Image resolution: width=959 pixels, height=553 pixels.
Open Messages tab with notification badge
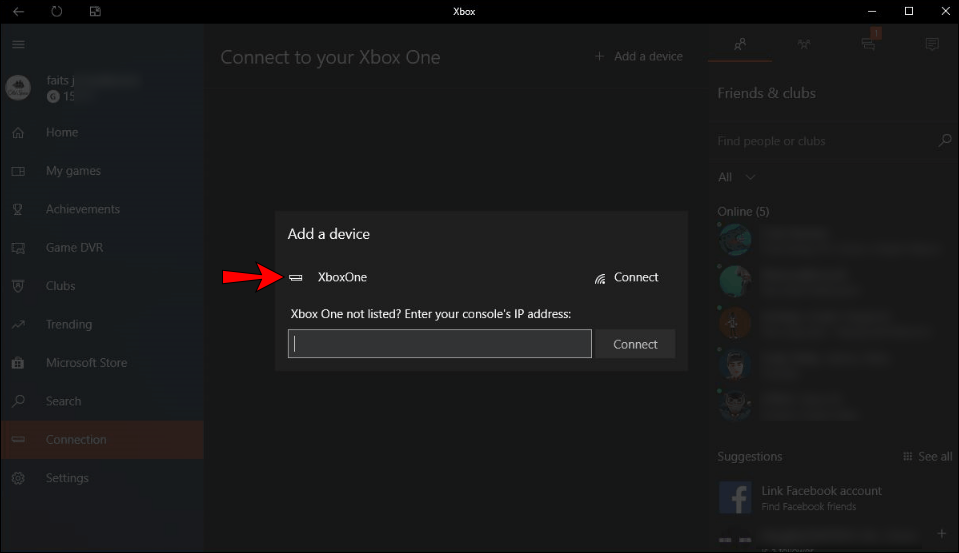point(868,43)
